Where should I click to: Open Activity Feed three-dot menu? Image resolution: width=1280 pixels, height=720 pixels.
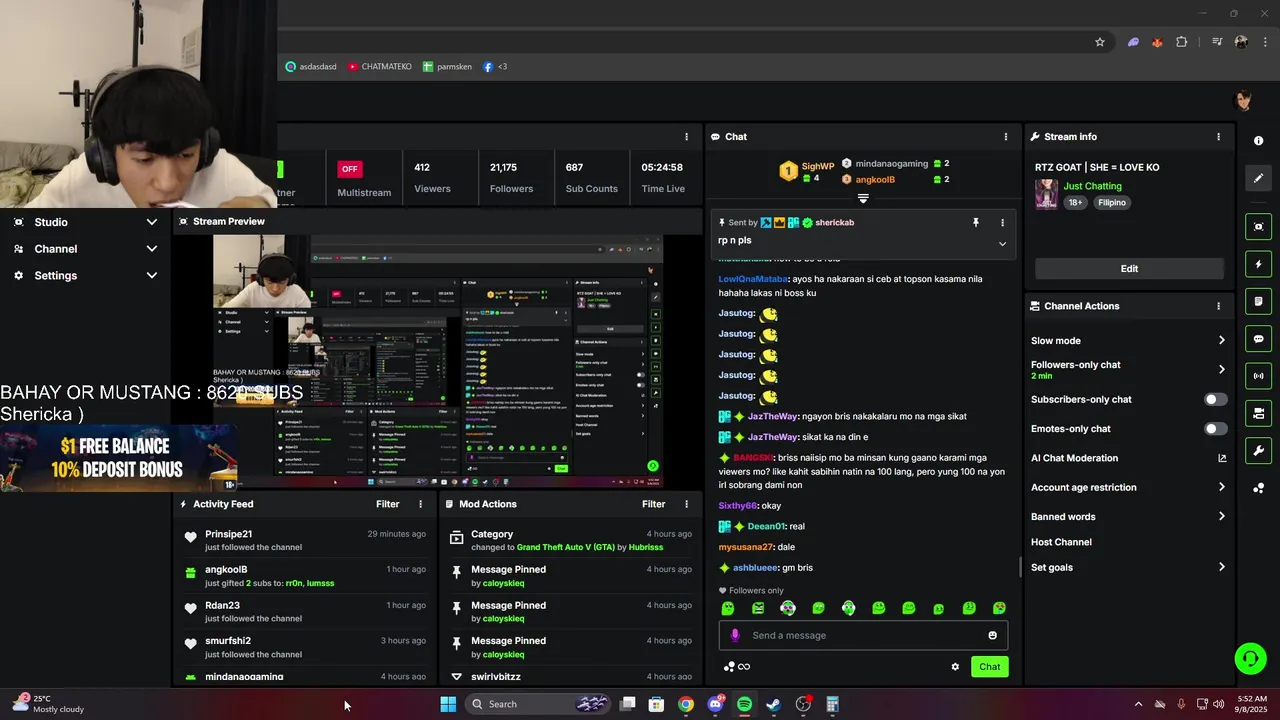pyautogui.click(x=420, y=504)
